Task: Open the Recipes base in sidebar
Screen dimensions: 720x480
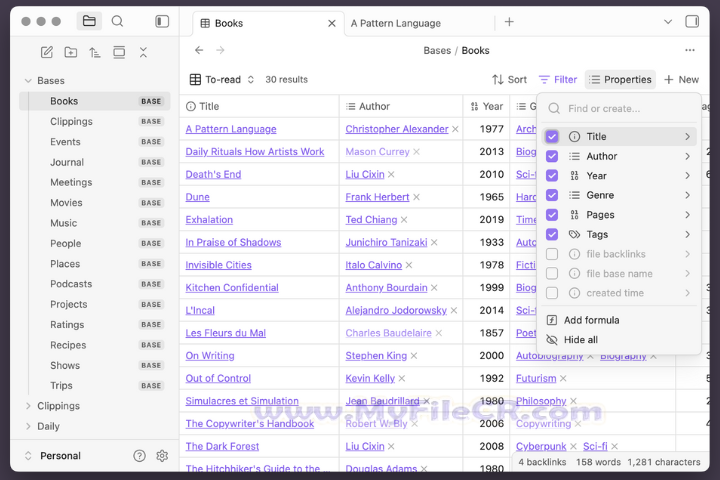Action: pyautogui.click(x=95, y=345)
